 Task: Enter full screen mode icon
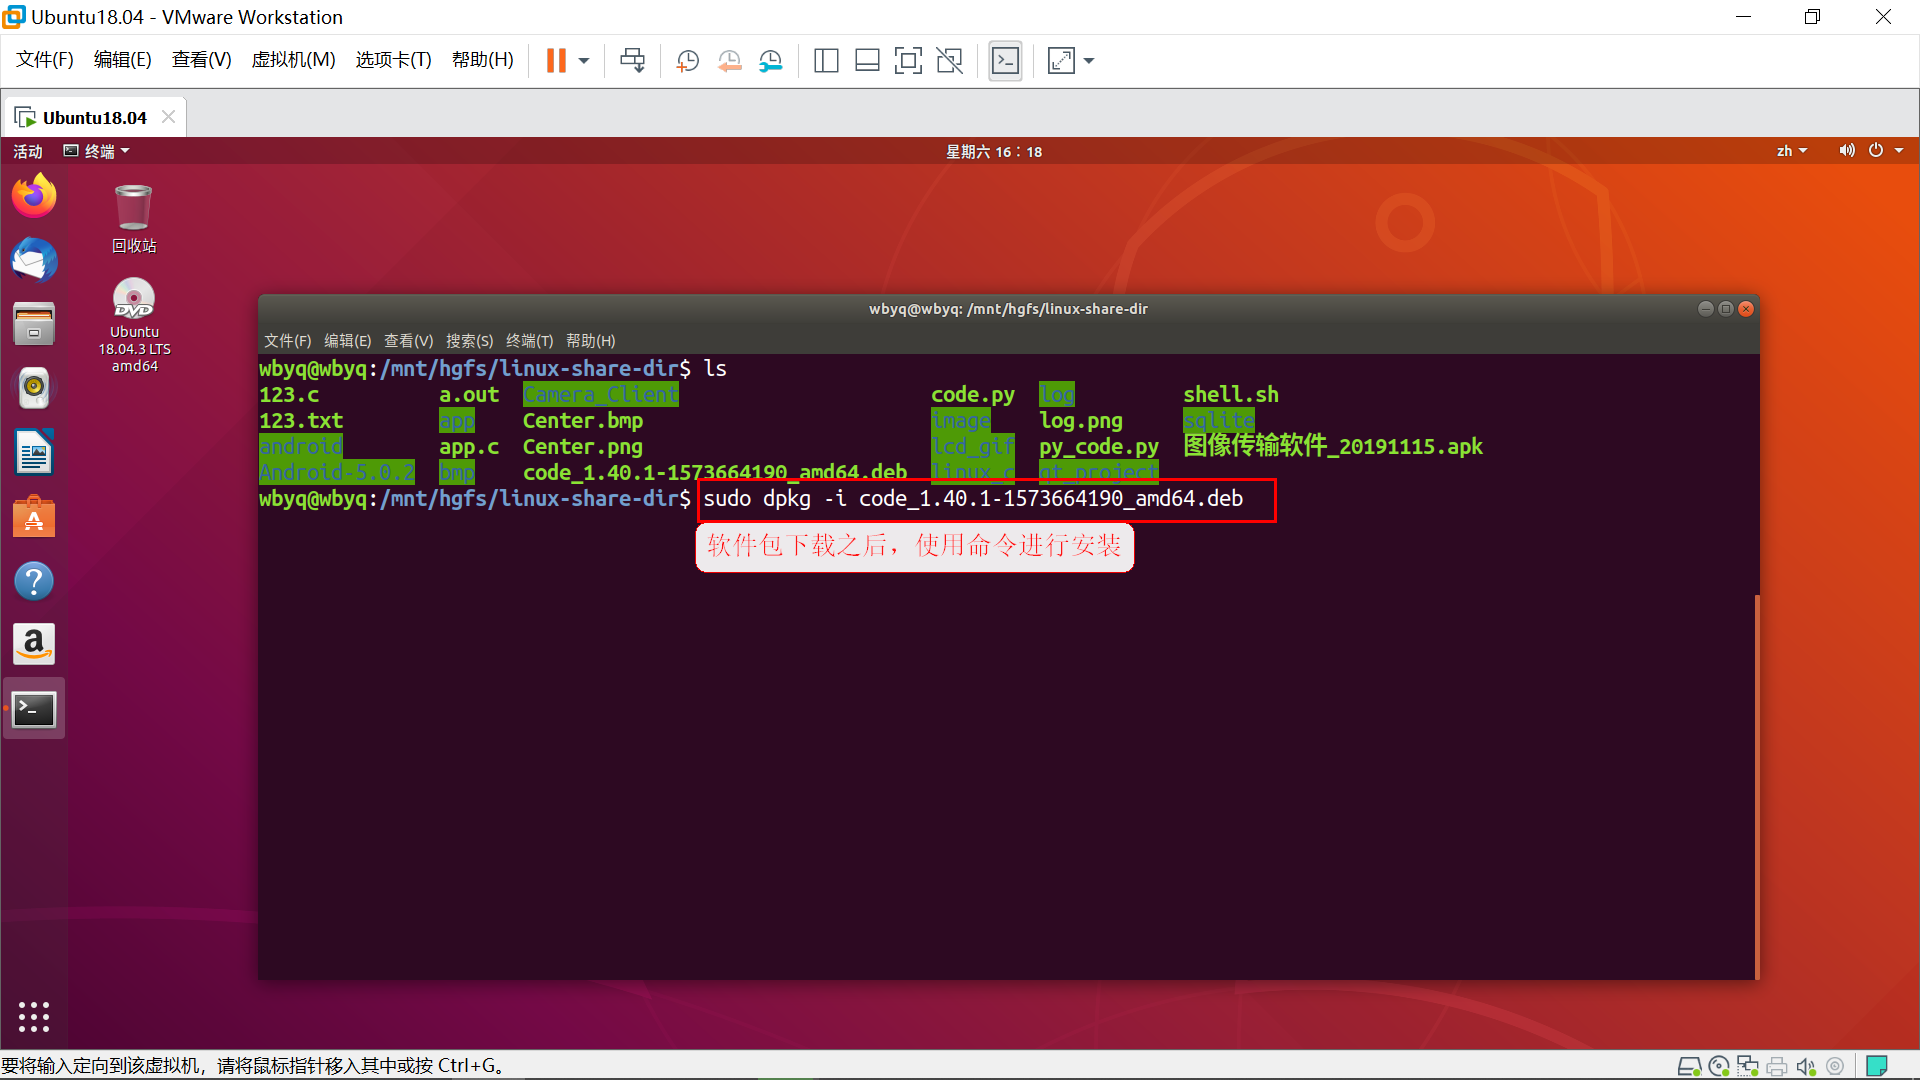point(907,61)
